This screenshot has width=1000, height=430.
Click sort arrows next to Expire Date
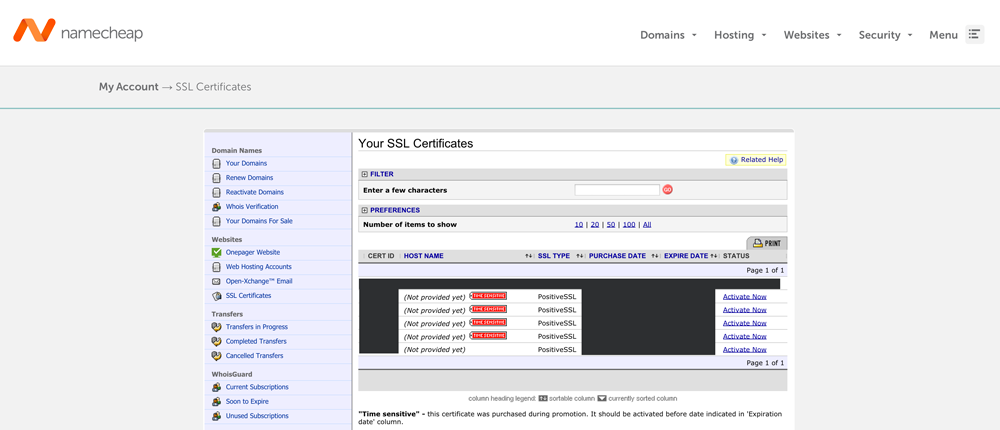714,256
